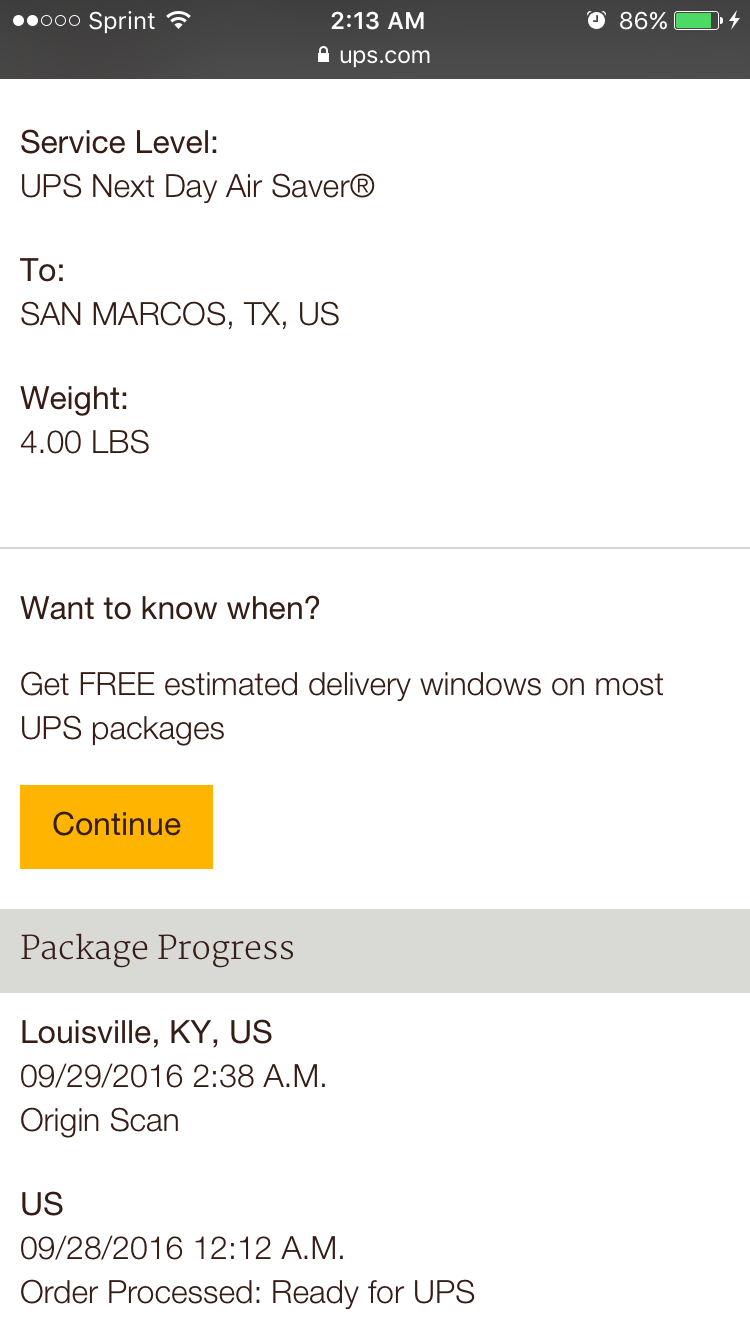Tap the yellow Continue button
Screen dimensions: 750x1334
tap(116, 826)
